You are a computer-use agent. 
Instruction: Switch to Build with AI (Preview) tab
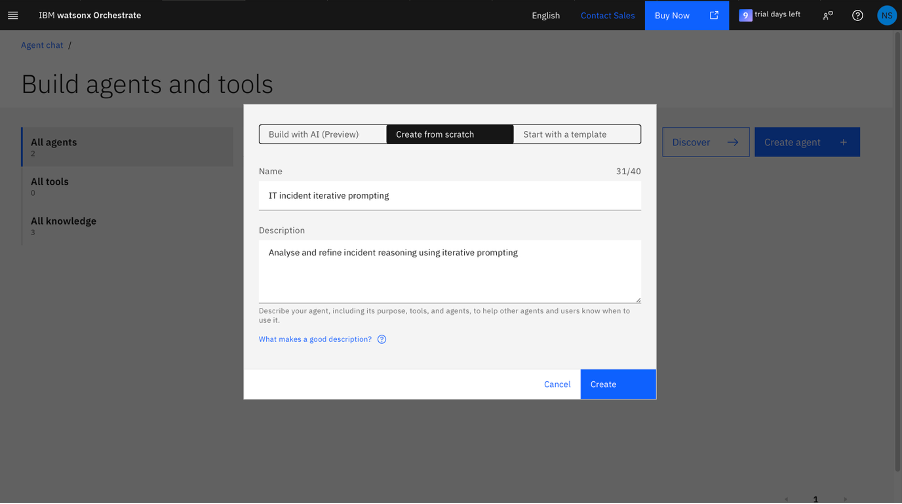pyautogui.click(x=323, y=134)
